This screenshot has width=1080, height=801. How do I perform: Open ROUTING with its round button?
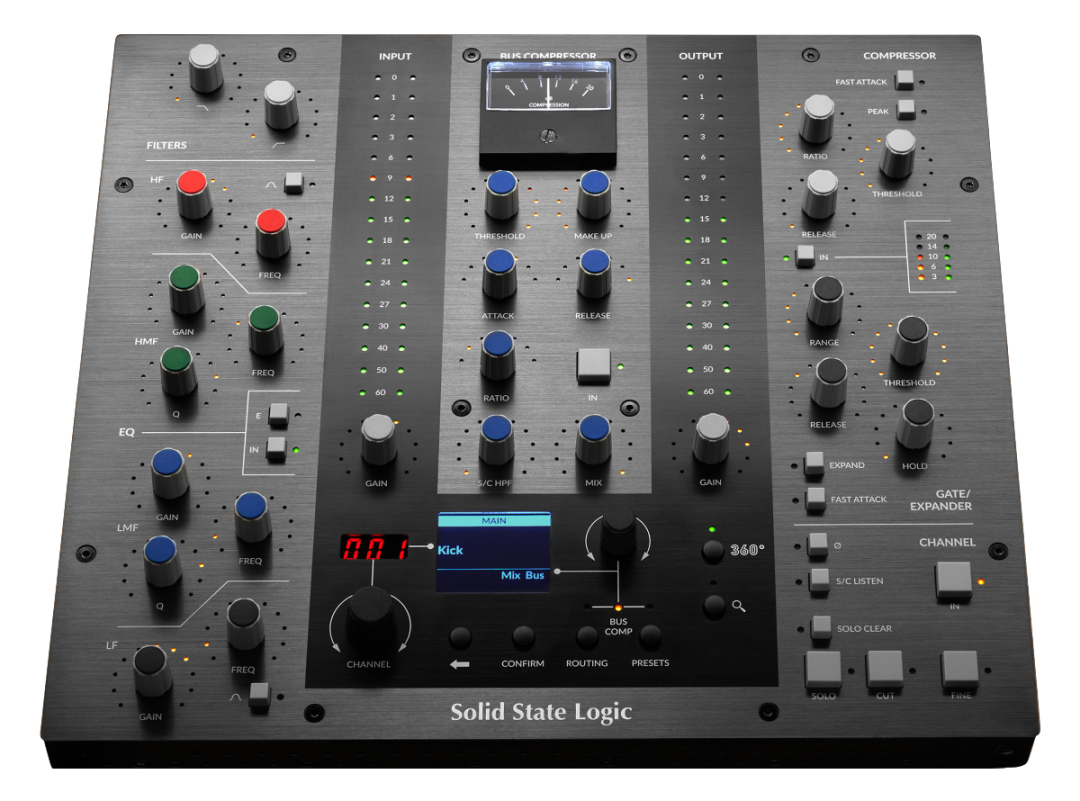pos(587,637)
